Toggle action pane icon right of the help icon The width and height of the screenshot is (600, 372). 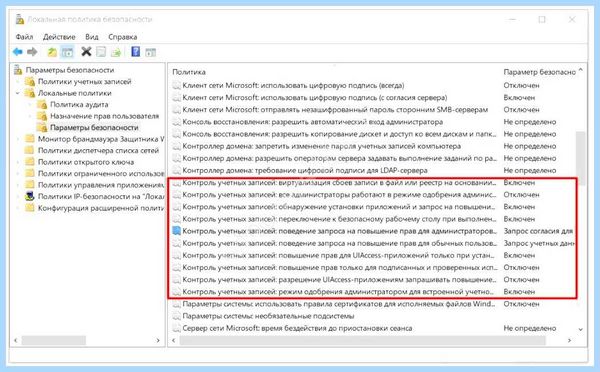150,52
